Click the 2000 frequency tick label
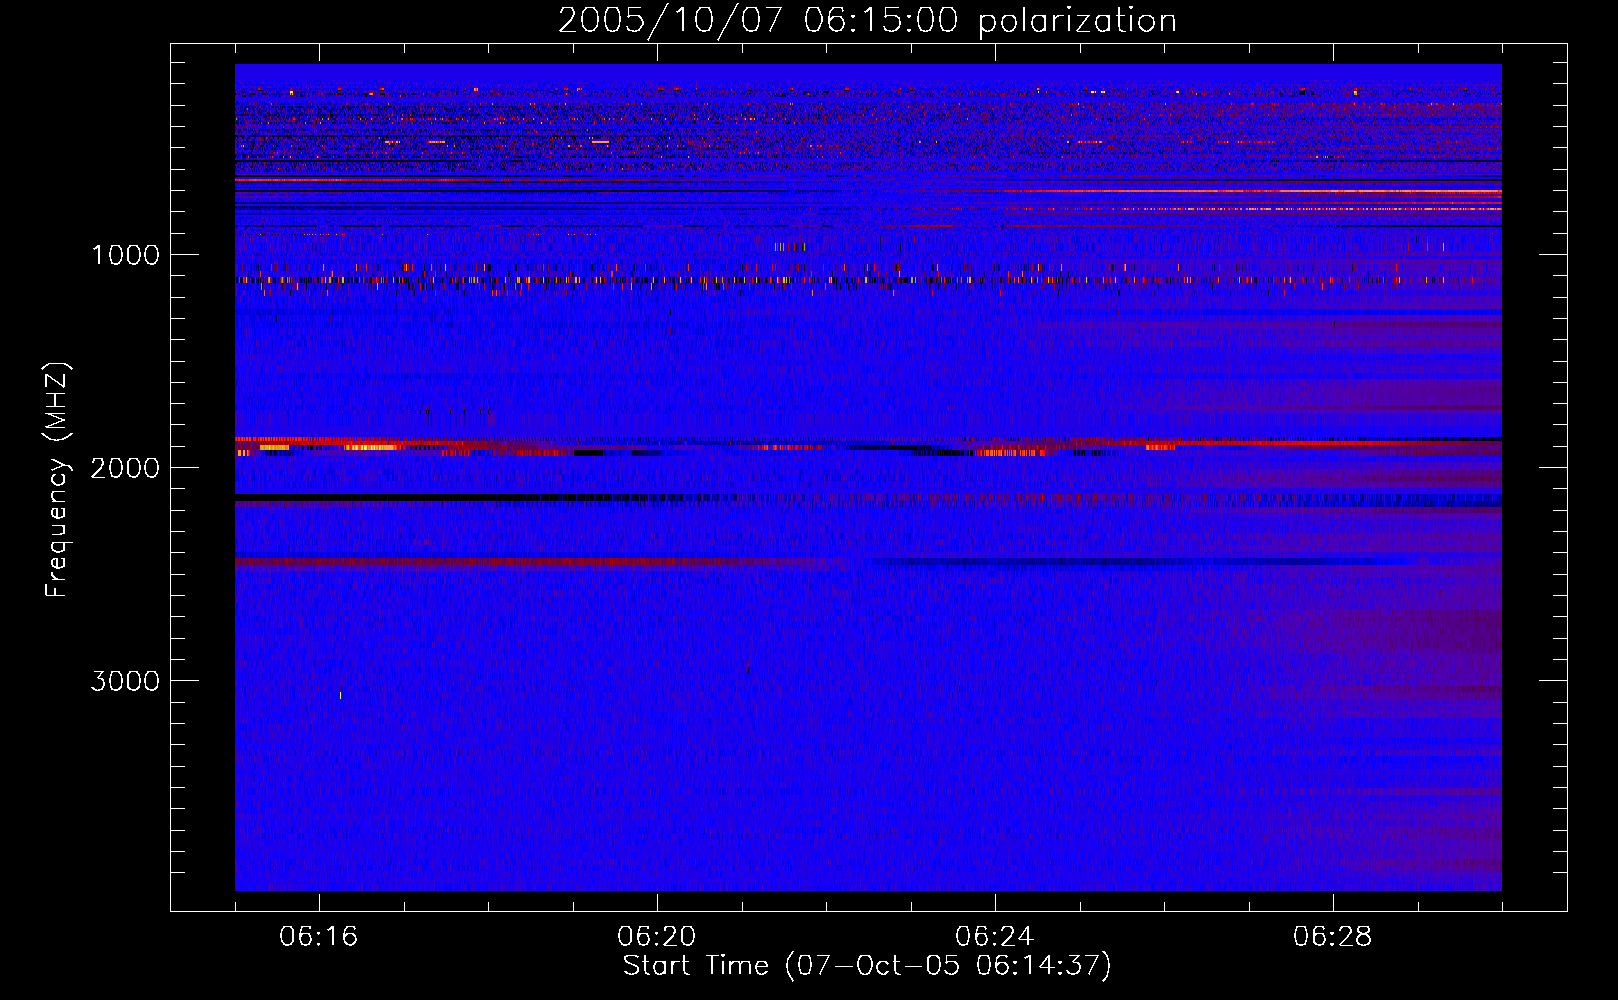 (x=125, y=468)
